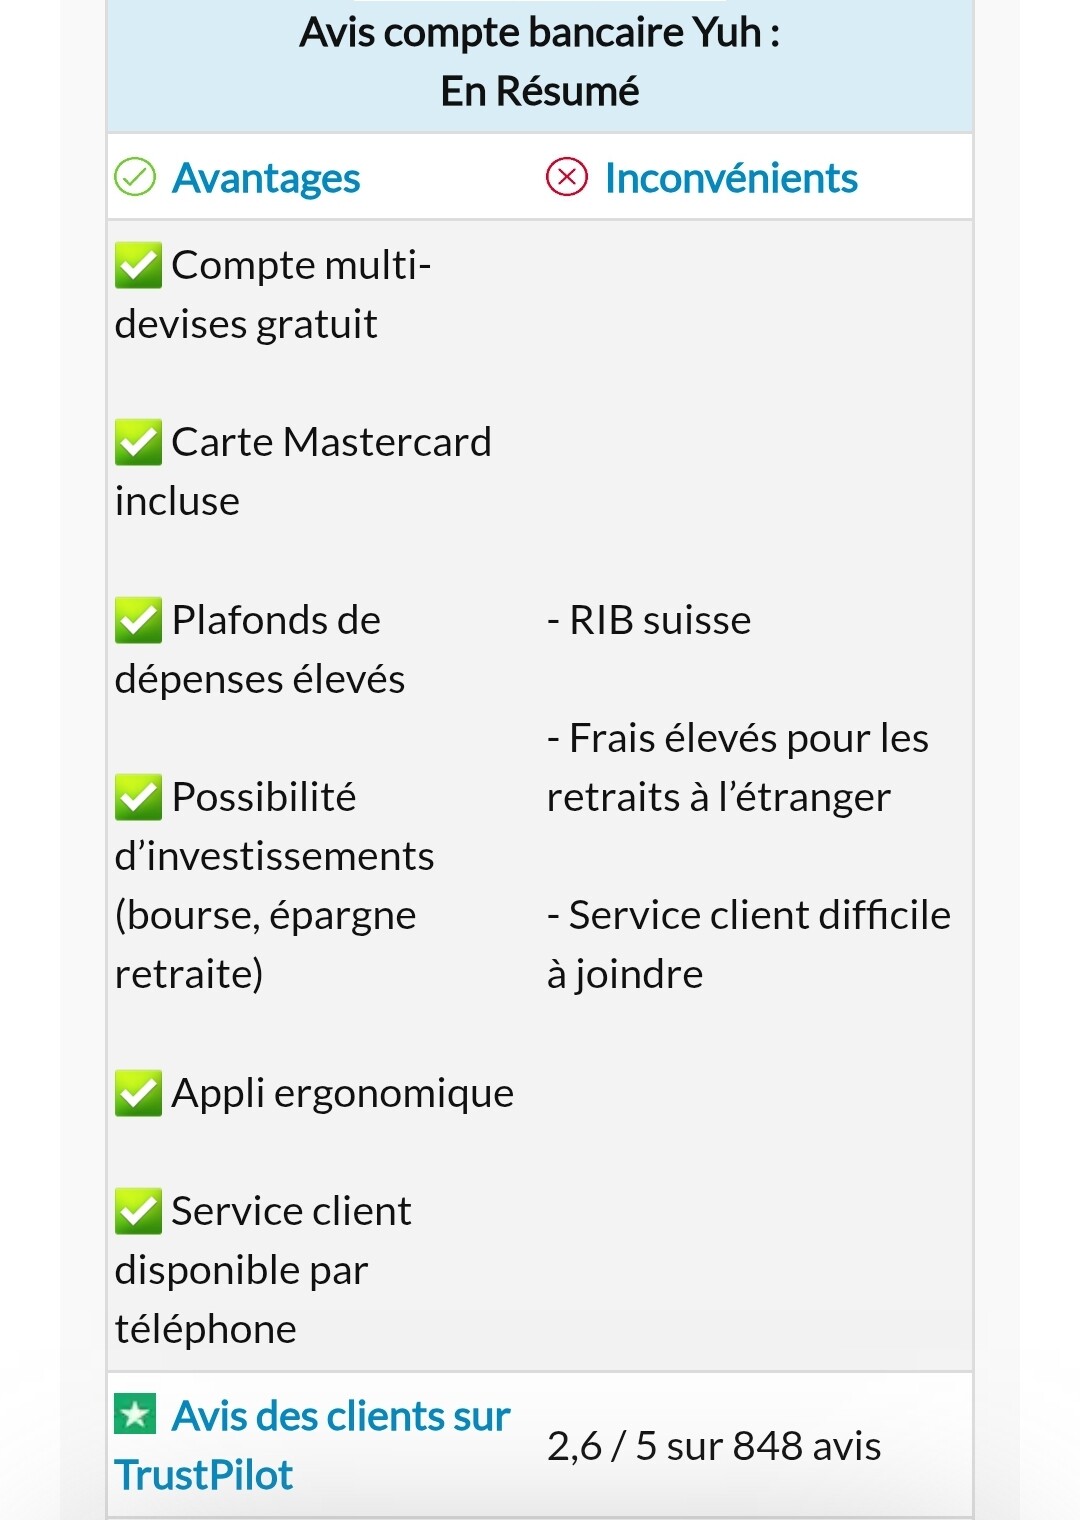Image resolution: width=1080 pixels, height=1520 pixels.
Task: Click the check mark beside Appli ergonomique
Action: [138, 1094]
